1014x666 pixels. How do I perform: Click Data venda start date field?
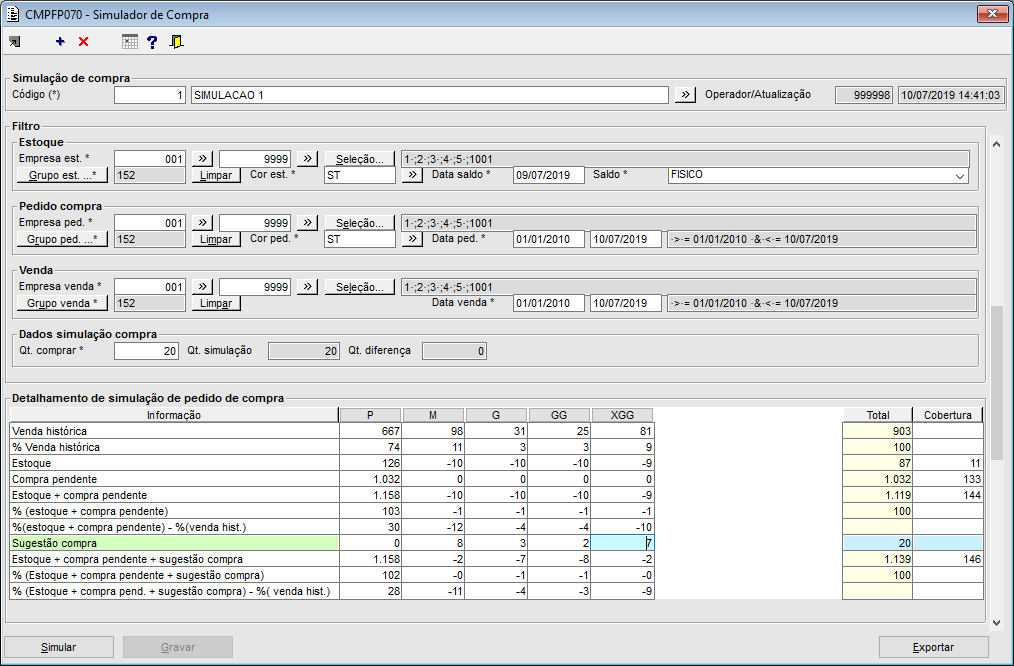click(548, 303)
